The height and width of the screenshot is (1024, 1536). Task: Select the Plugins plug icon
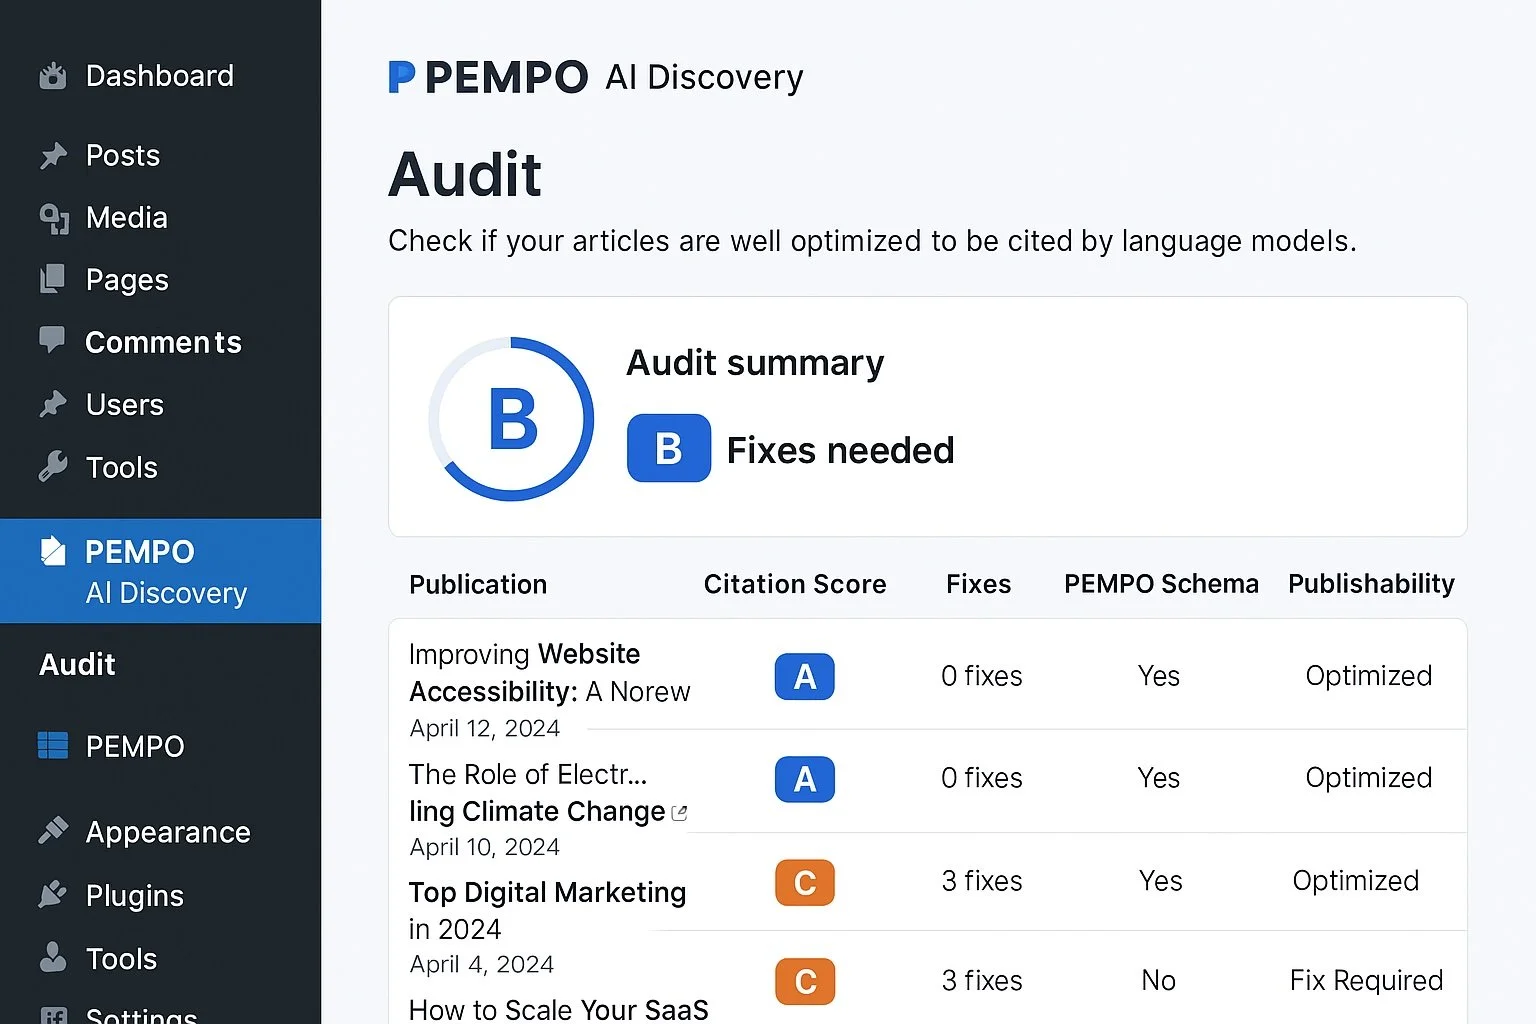(53, 894)
